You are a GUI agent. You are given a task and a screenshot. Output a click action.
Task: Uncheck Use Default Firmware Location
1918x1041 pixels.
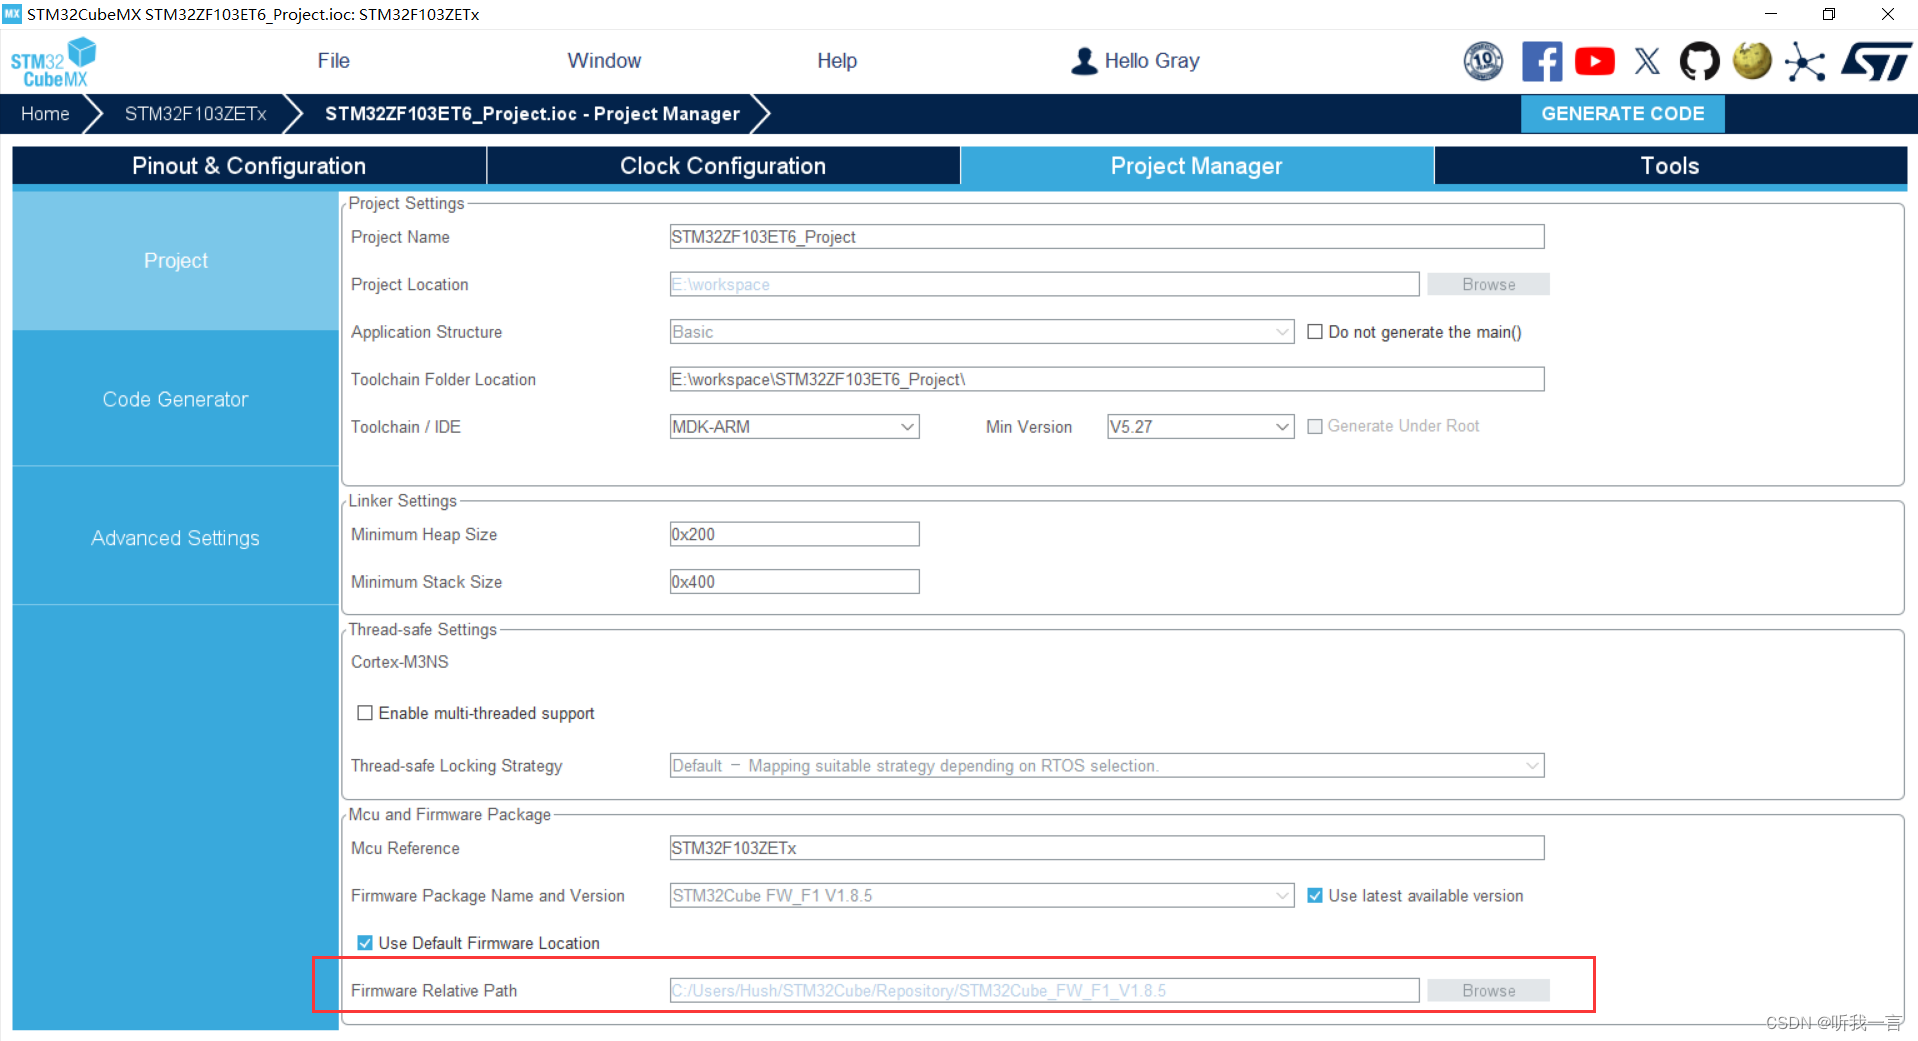coord(365,943)
